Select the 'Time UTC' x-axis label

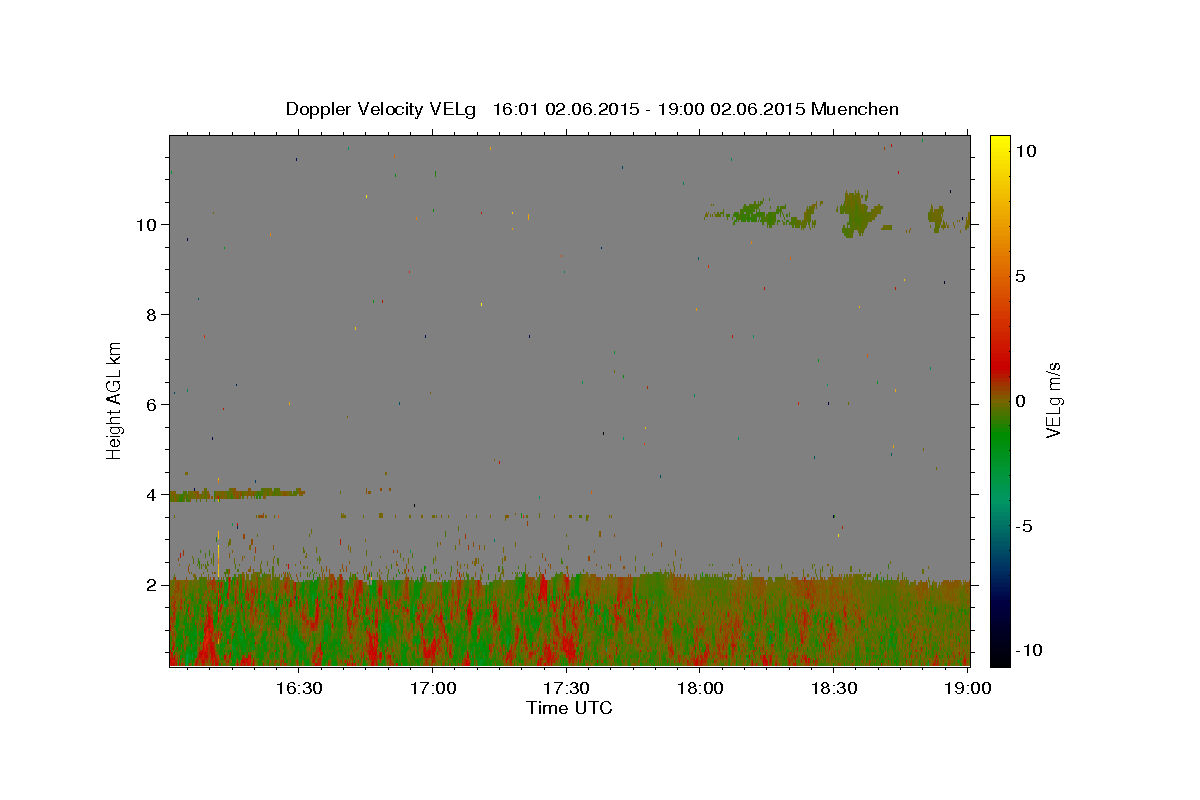569,708
